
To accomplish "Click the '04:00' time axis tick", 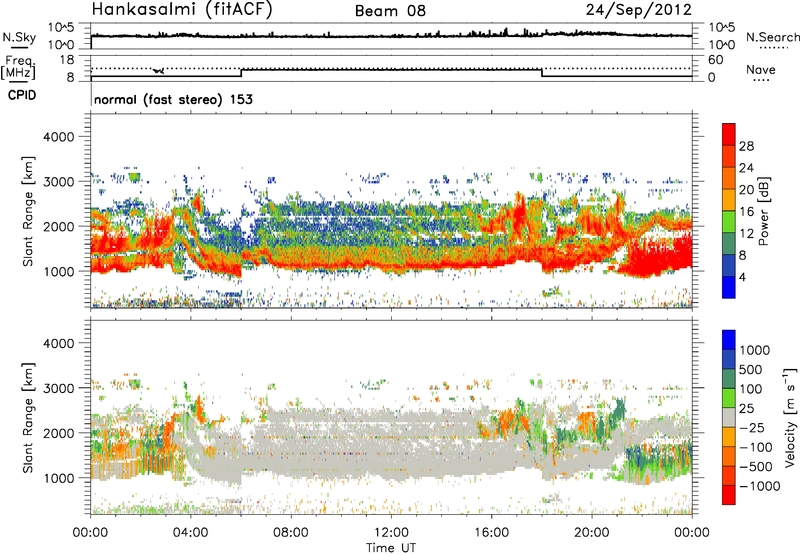I will tap(191, 533).
